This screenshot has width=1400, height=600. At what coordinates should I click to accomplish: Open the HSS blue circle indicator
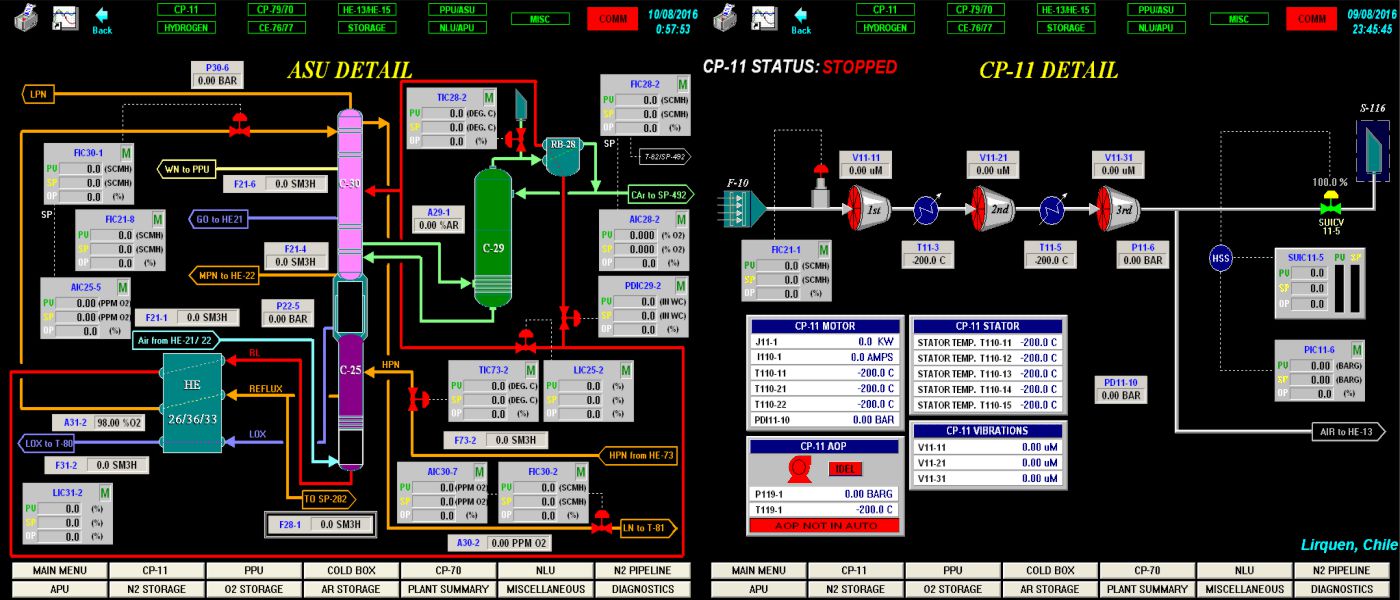[x=1220, y=256]
